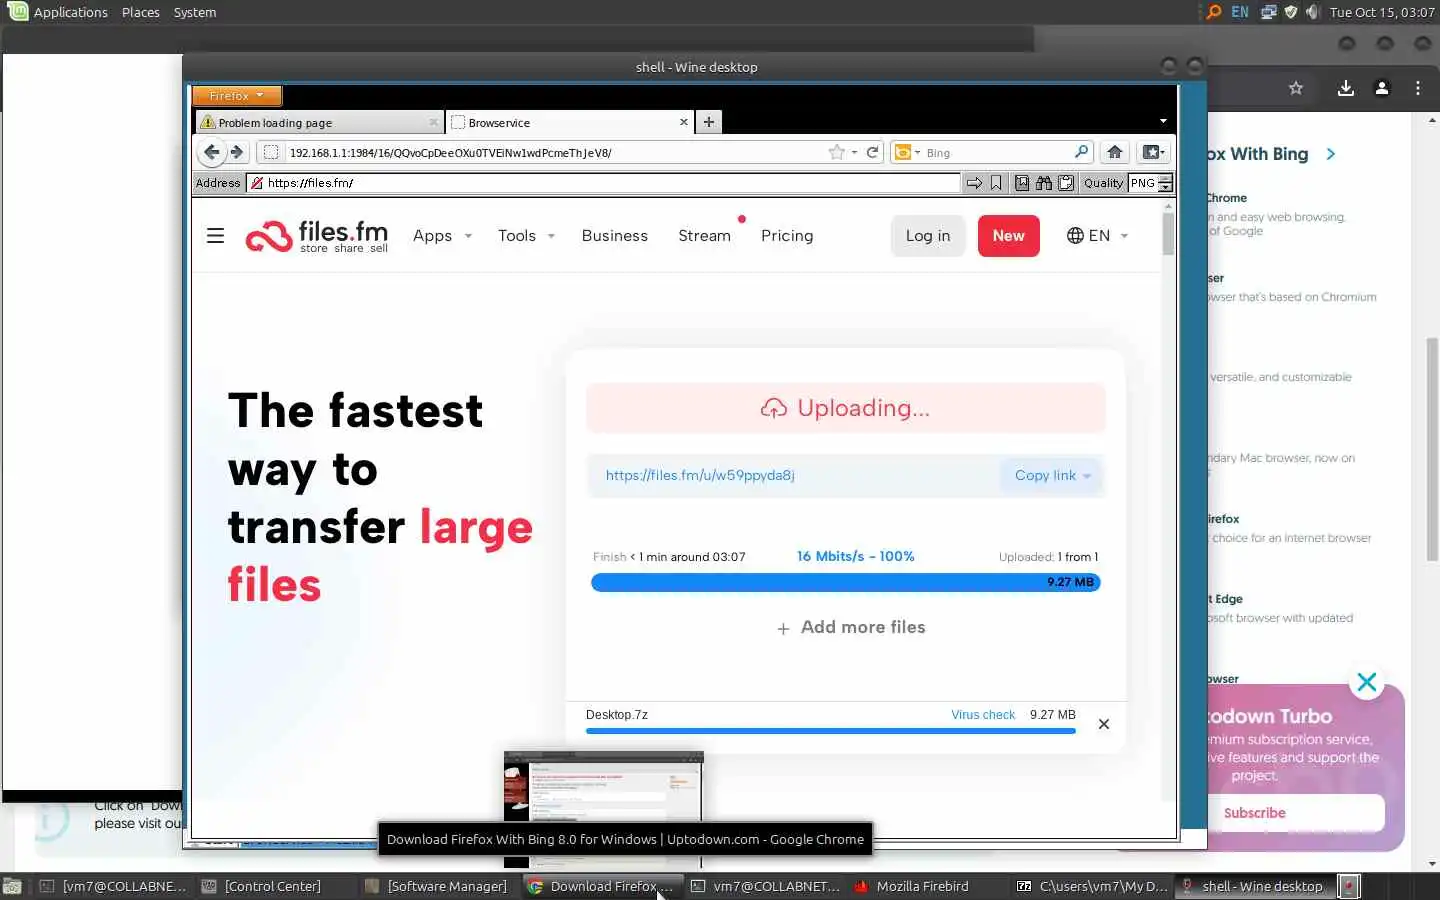
Task: Click the Bing search magnifier icon
Action: tap(1081, 152)
